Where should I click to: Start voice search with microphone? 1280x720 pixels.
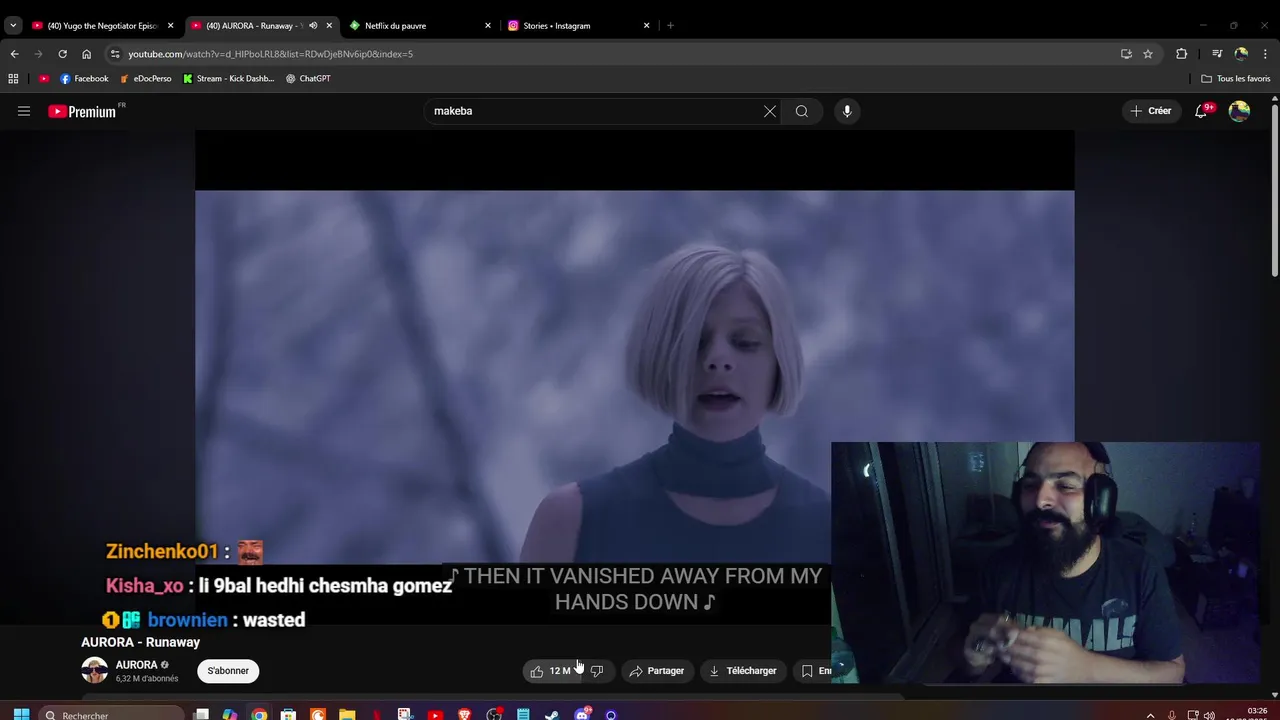point(847,111)
